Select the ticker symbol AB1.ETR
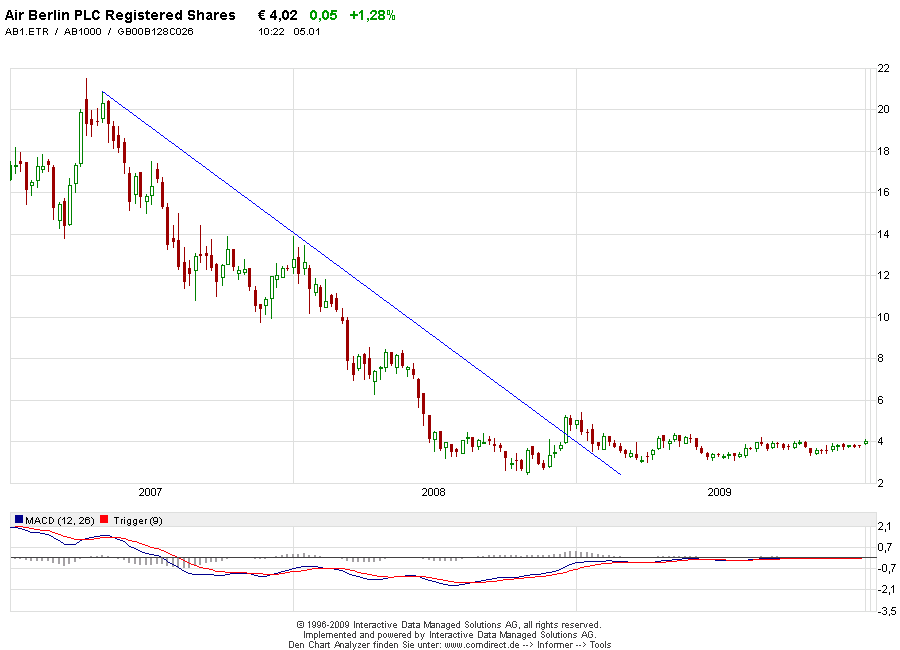The height and width of the screenshot is (650, 900). (x=26, y=32)
